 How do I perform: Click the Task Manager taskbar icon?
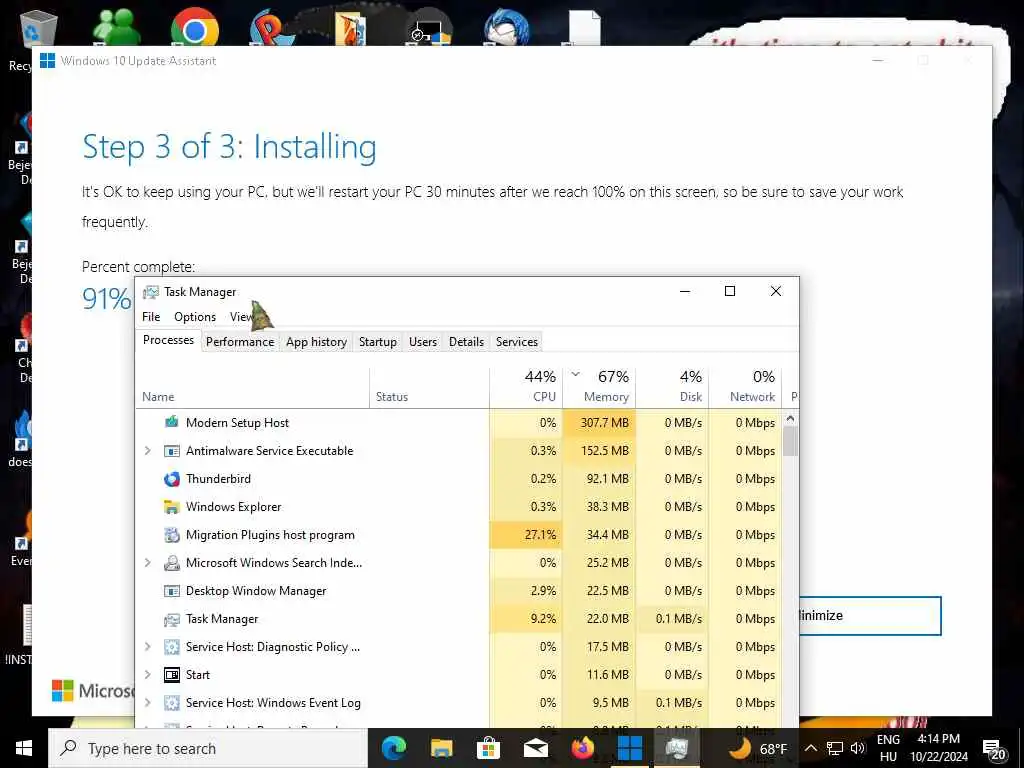(677, 748)
